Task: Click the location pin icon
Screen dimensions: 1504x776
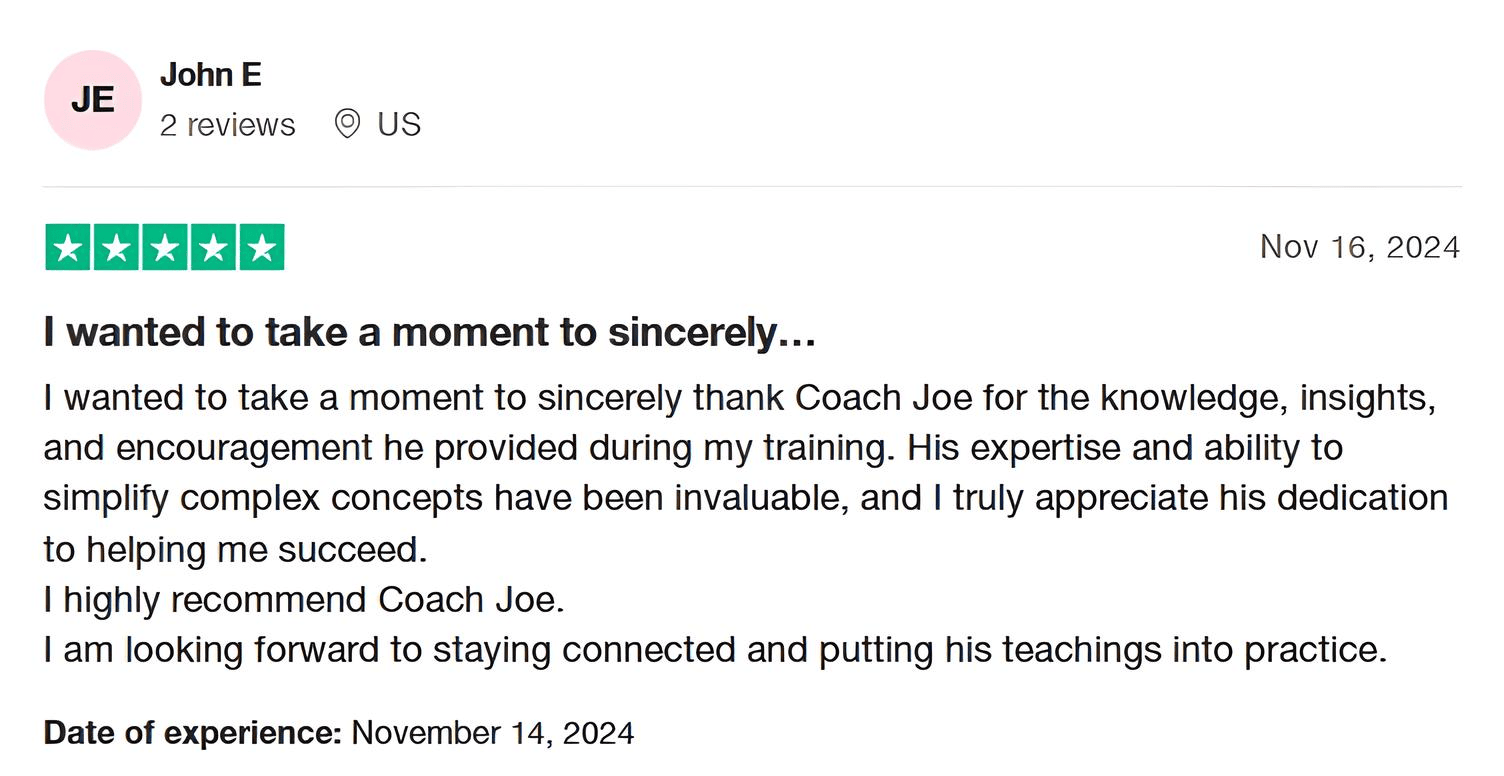Action: [347, 125]
